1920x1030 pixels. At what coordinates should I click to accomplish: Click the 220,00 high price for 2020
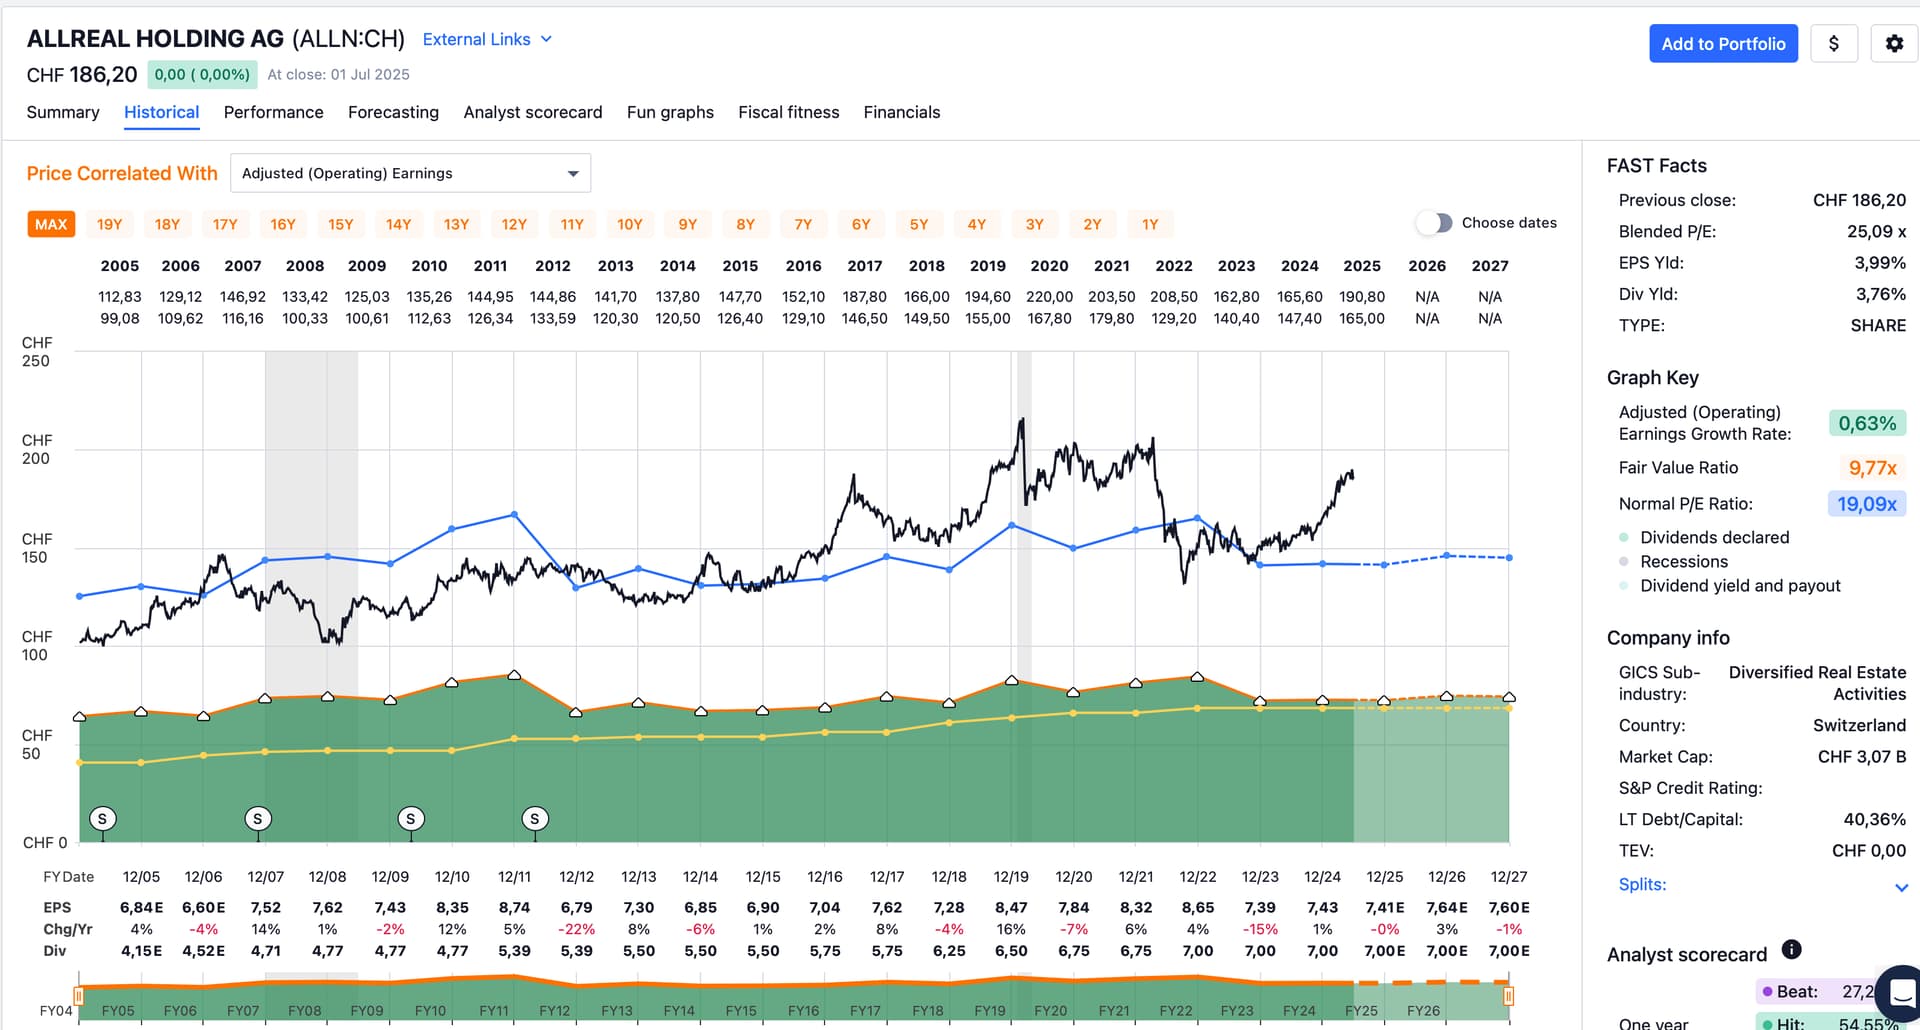[x=1049, y=297]
